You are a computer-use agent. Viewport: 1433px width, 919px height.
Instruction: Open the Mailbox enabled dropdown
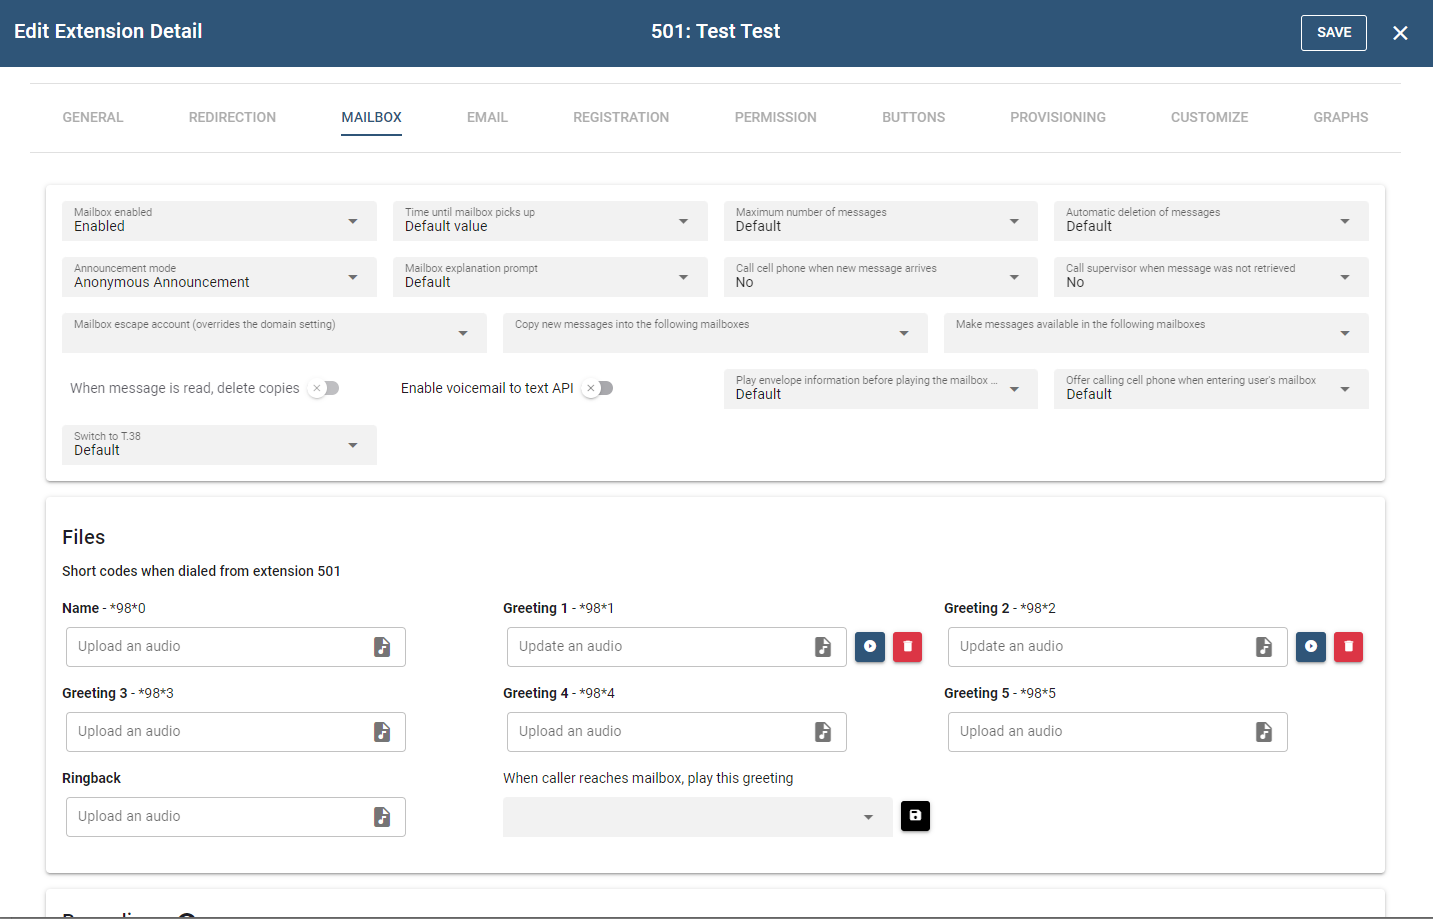(219, 221)
